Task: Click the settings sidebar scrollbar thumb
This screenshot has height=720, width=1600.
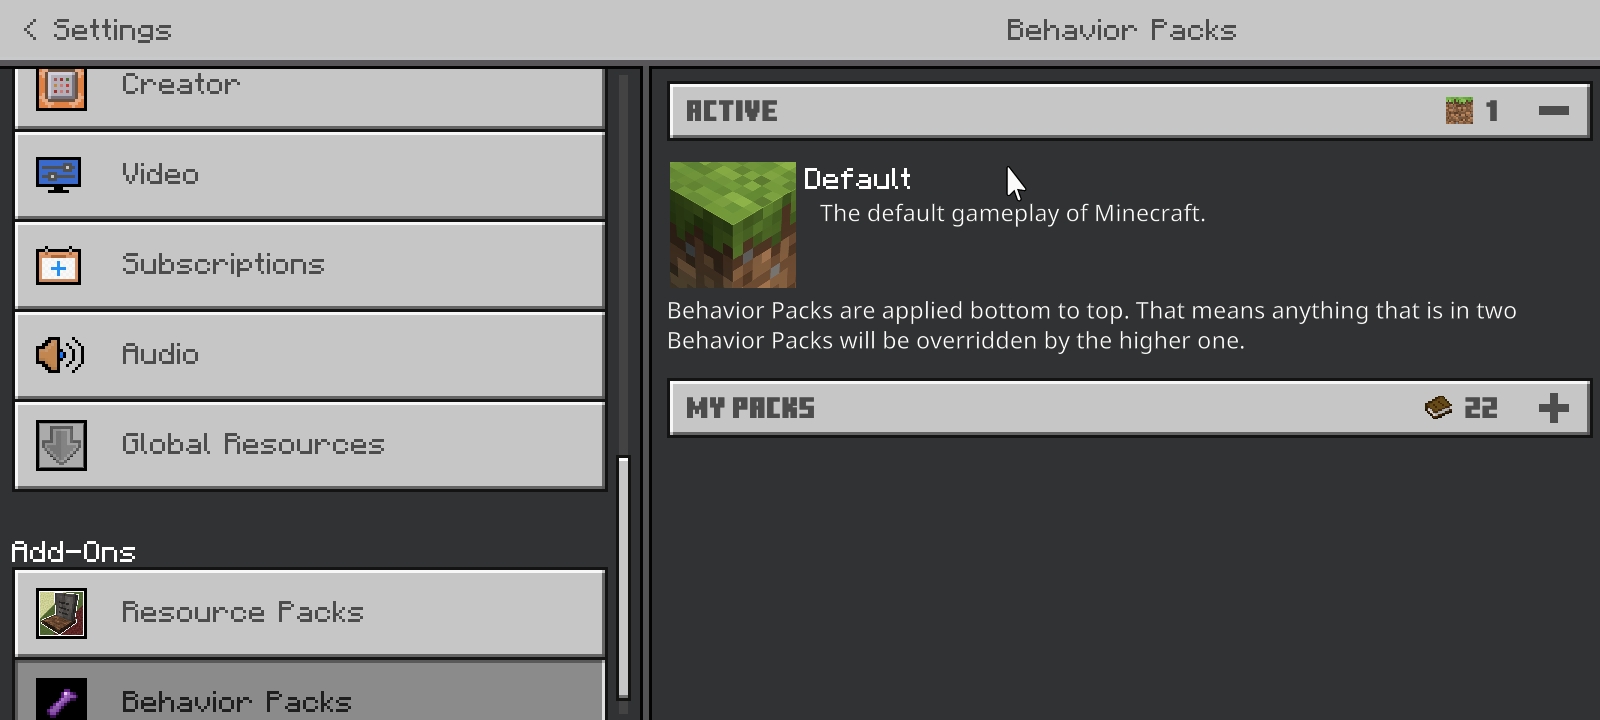Action: (623, 577)
